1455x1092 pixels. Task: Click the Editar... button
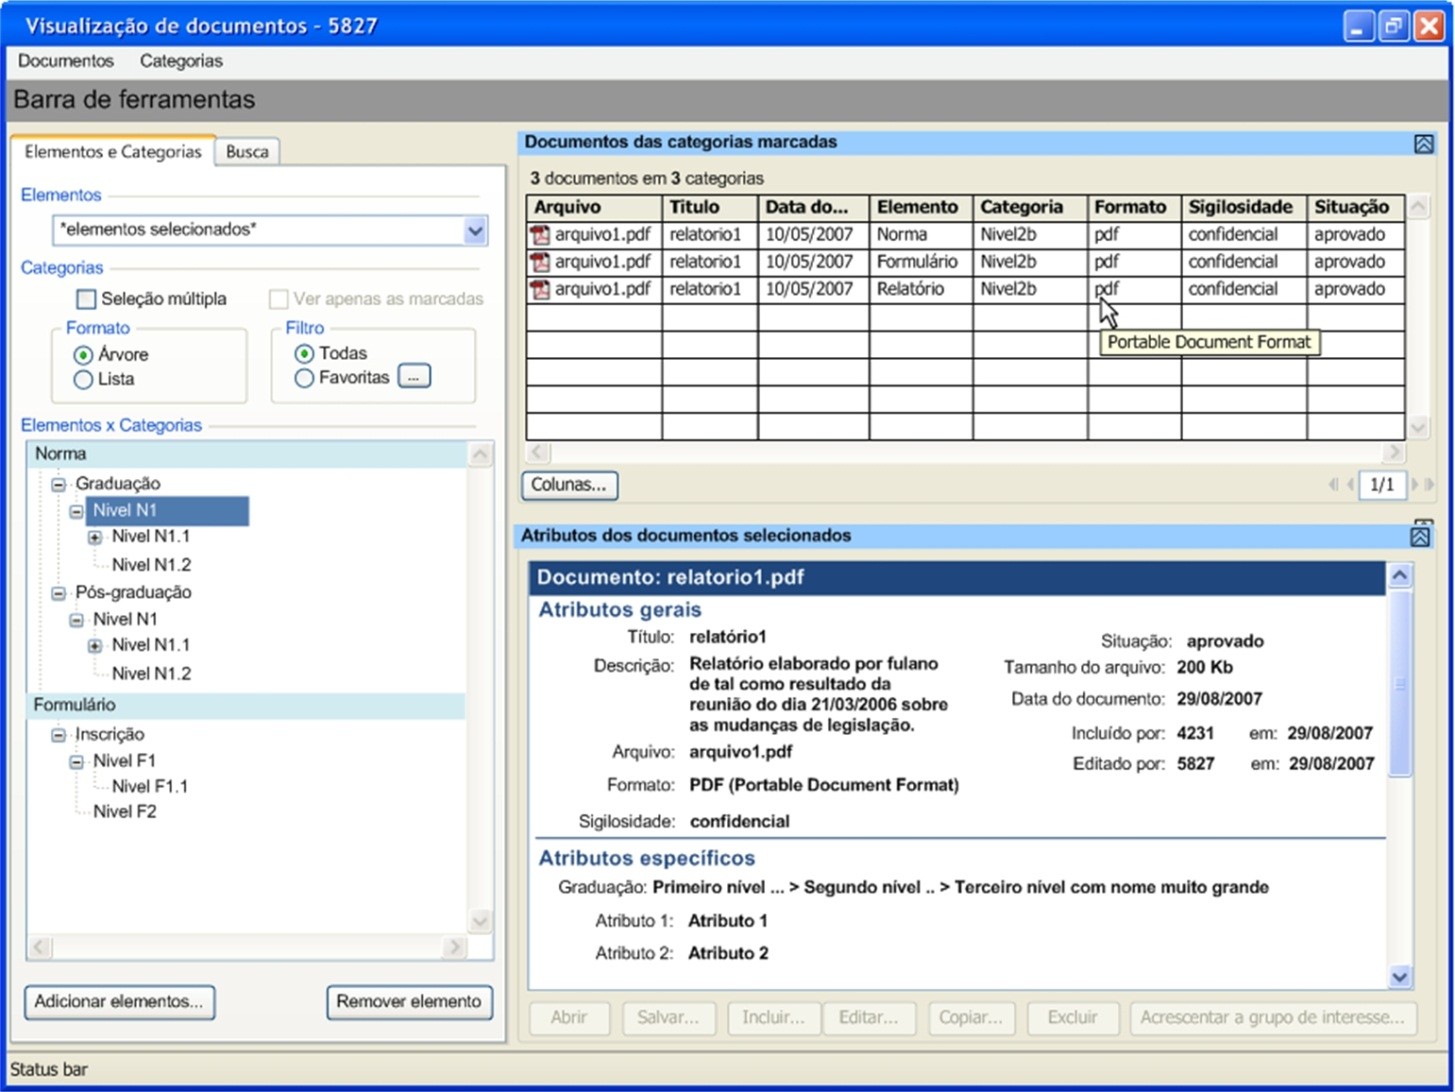(x=868, y=1018)
